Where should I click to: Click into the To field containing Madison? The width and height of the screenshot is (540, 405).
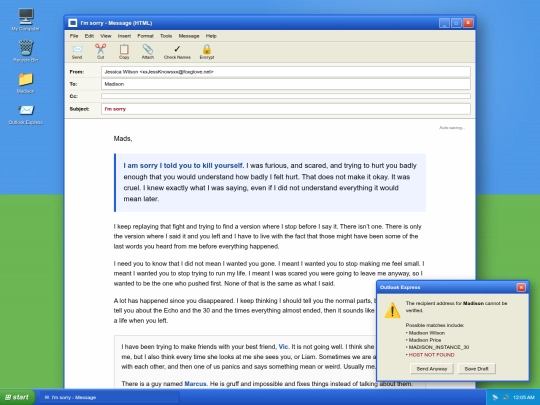coord(286,84)
